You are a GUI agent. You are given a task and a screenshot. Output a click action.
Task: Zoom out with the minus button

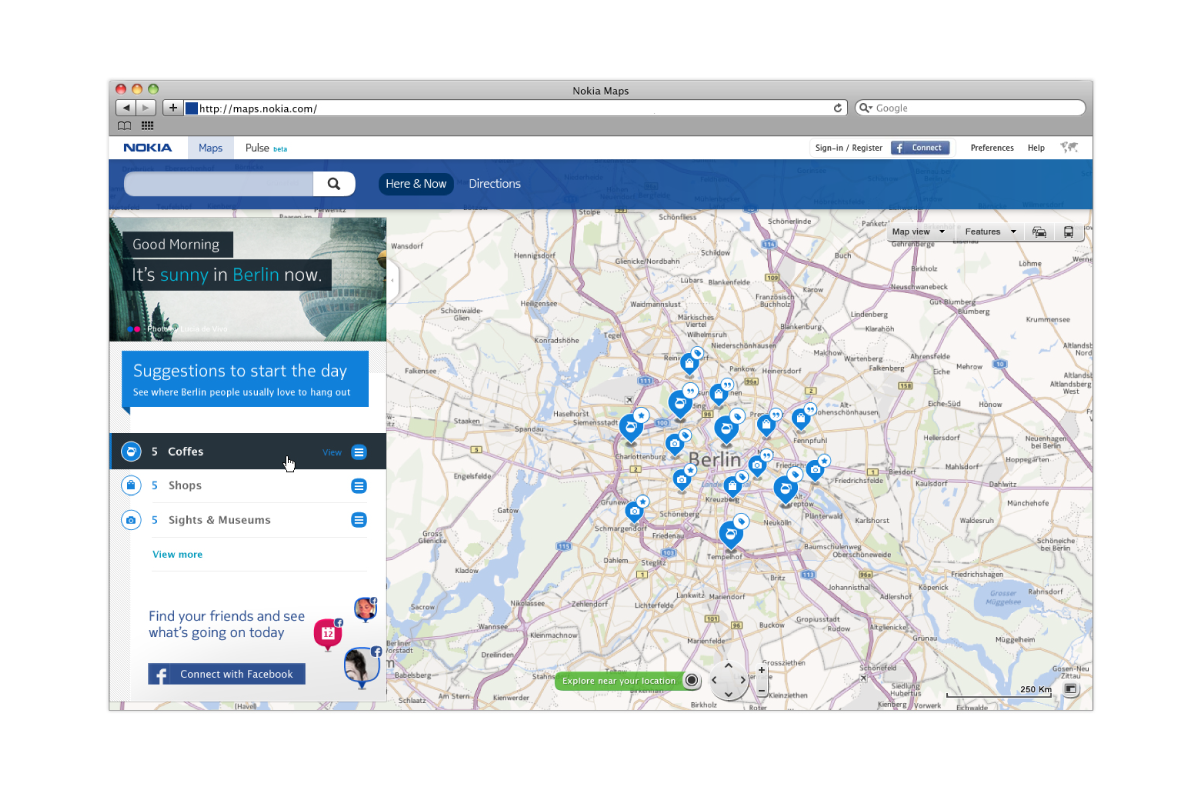click(x=762, y=690)
